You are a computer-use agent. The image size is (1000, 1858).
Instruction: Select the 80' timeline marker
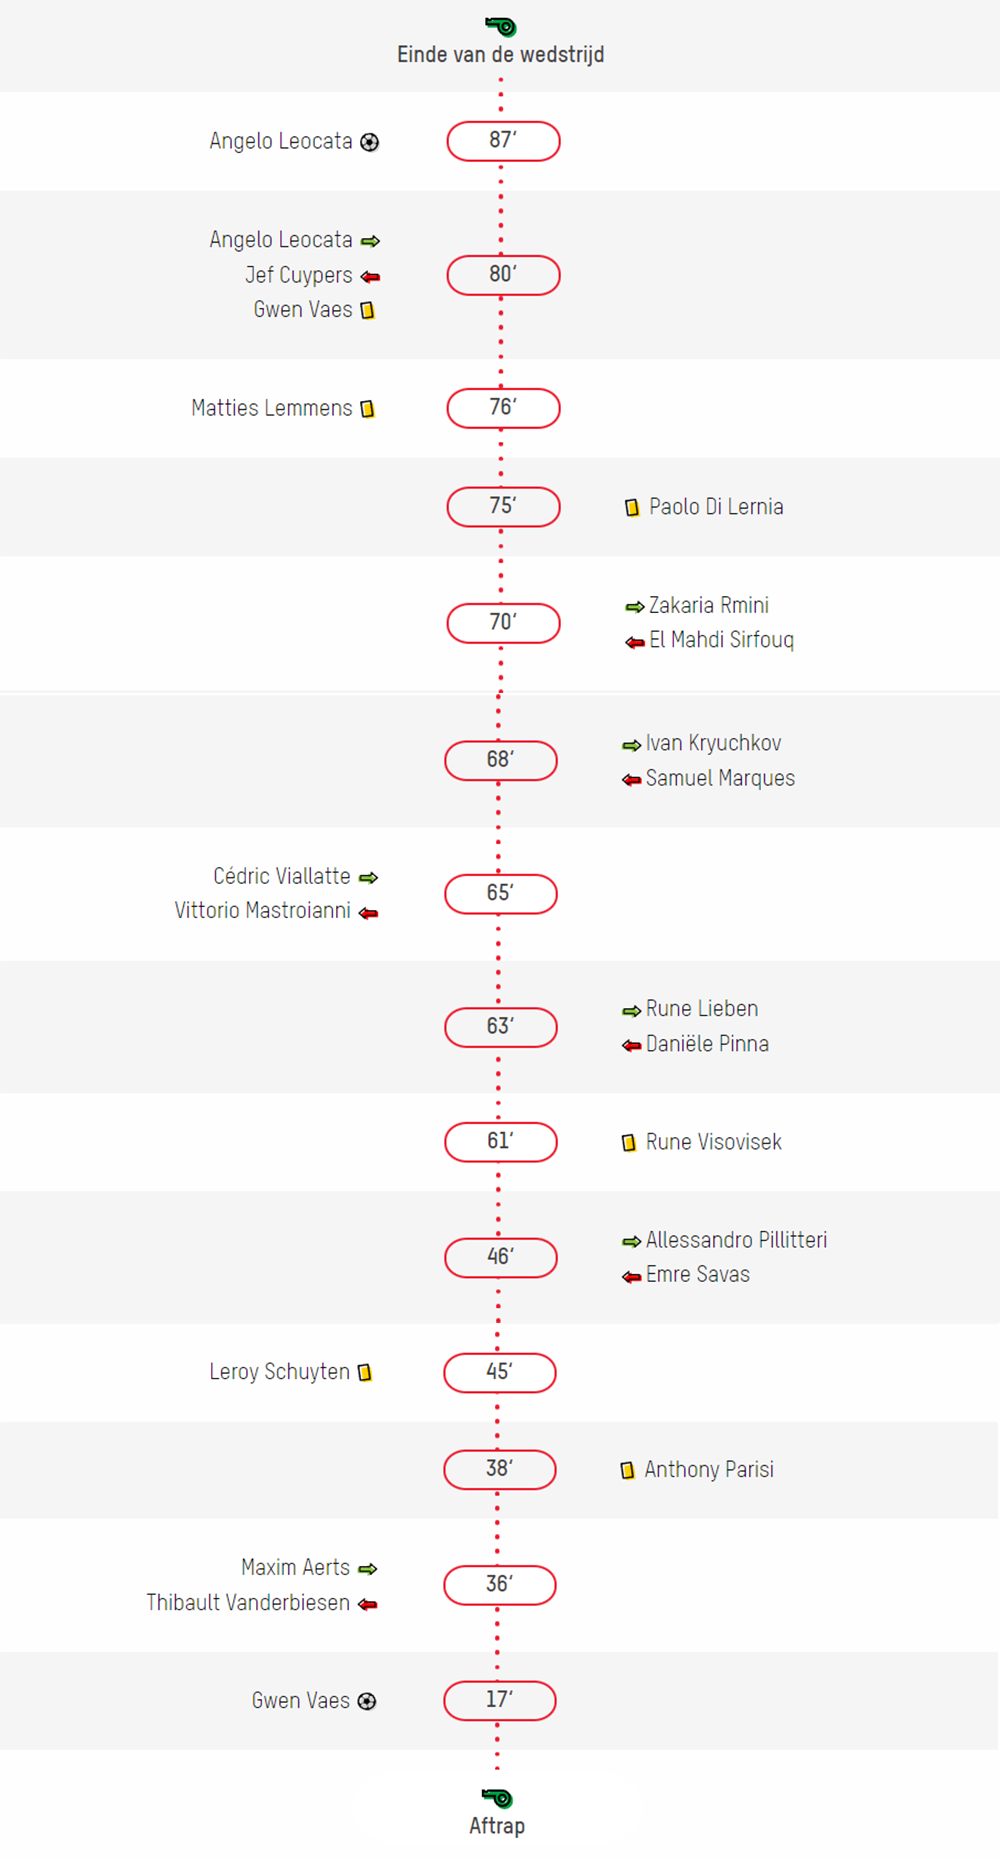[x=503, y=275]
